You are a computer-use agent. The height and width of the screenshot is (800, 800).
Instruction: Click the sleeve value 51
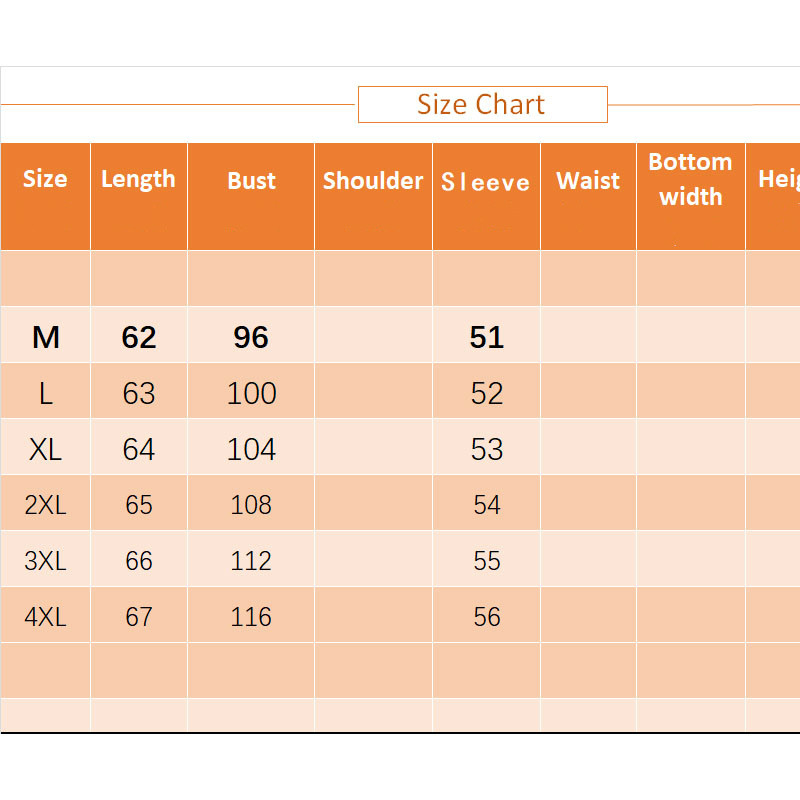tap(487, 338)
